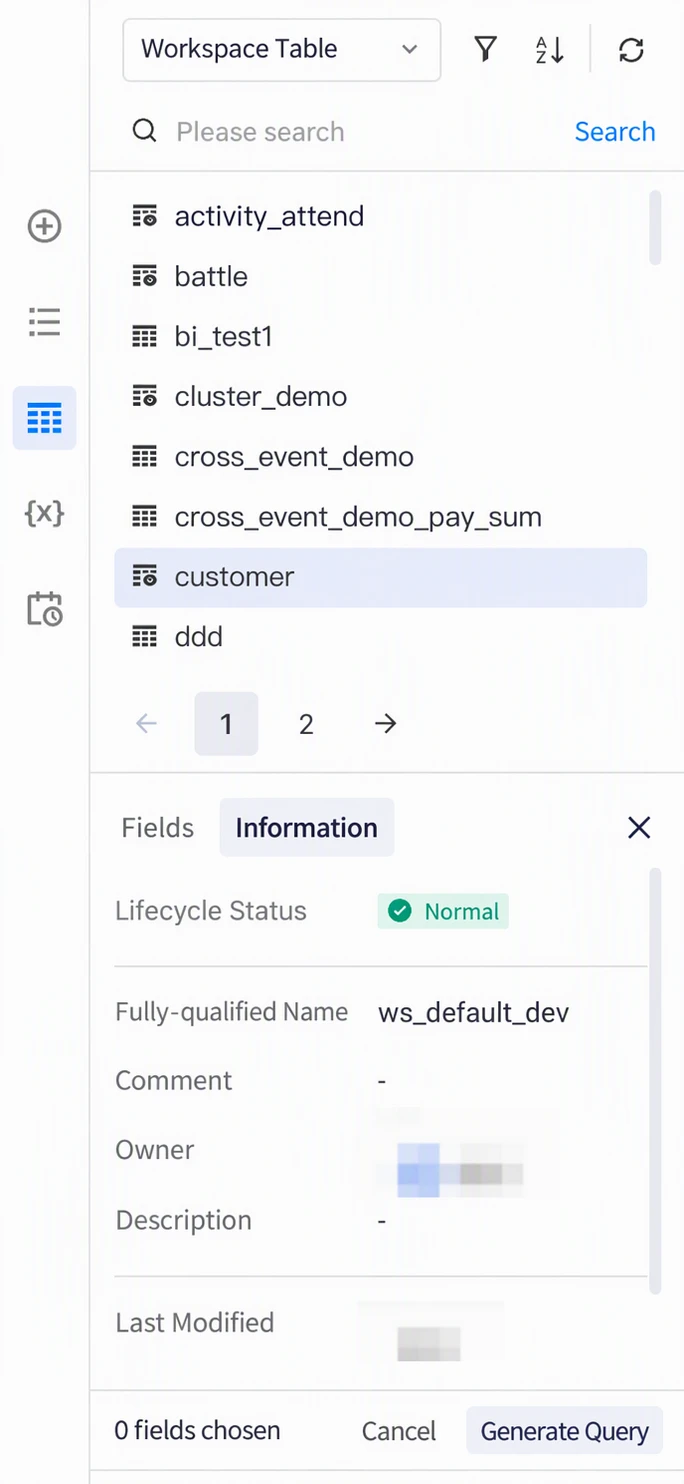
Task: Click the Normal lifecycle status badge
Action: pyautogui.click(x=443, y=911)
